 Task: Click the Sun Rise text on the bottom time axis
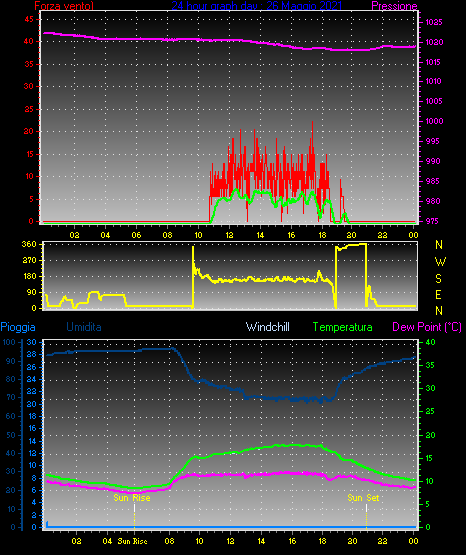[x=132, y=541]
